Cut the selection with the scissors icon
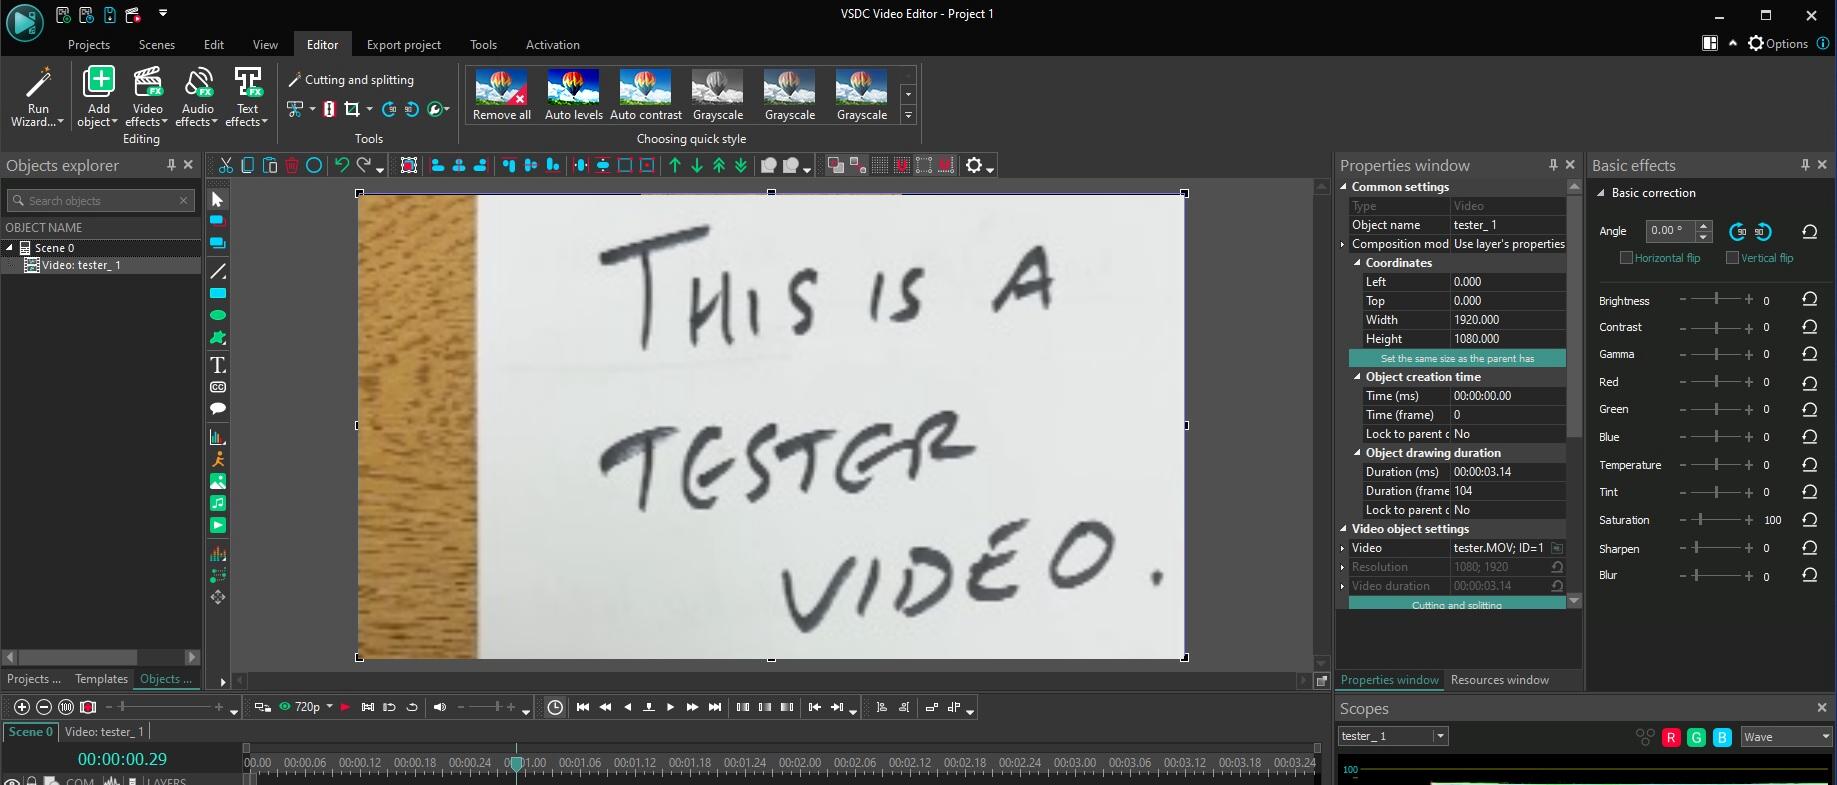Viewport: 1837px width, 785px height. 226,165
